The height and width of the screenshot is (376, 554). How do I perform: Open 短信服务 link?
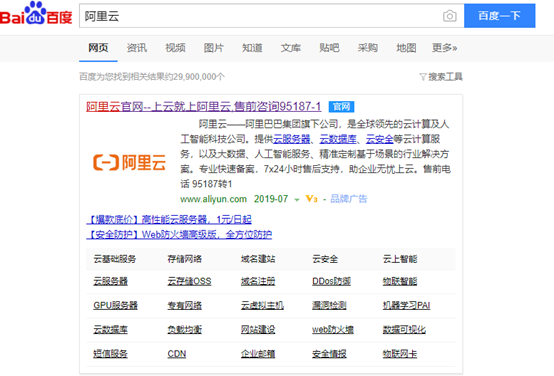(x=111, y=354)
